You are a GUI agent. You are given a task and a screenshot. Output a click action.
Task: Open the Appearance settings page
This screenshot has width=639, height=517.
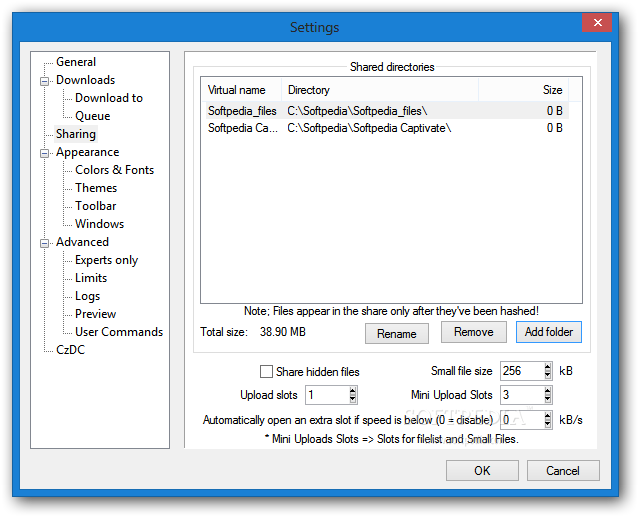pos(88,152)
